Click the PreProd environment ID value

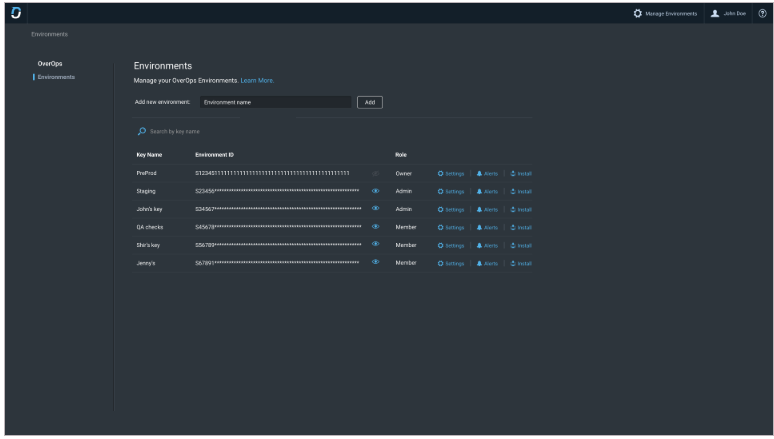[x=272, y=173]
